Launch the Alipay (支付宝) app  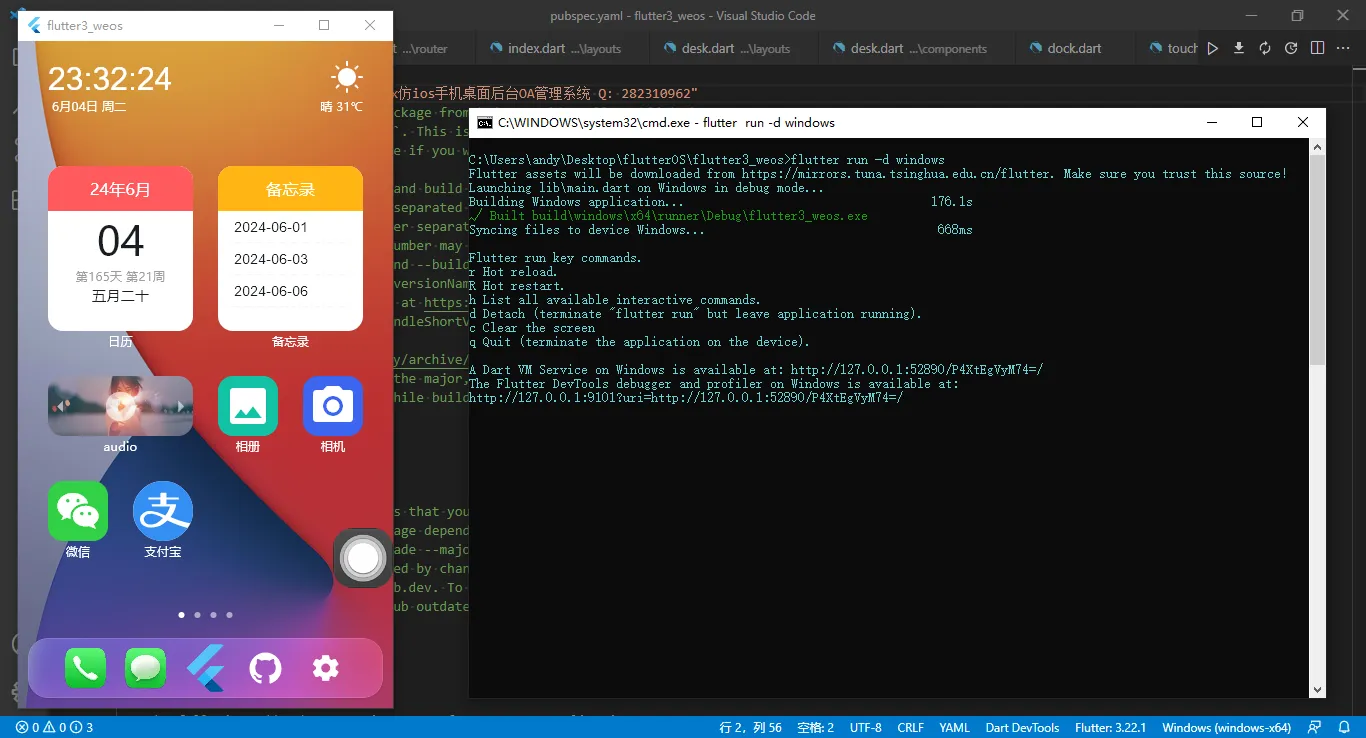point(163,511)
